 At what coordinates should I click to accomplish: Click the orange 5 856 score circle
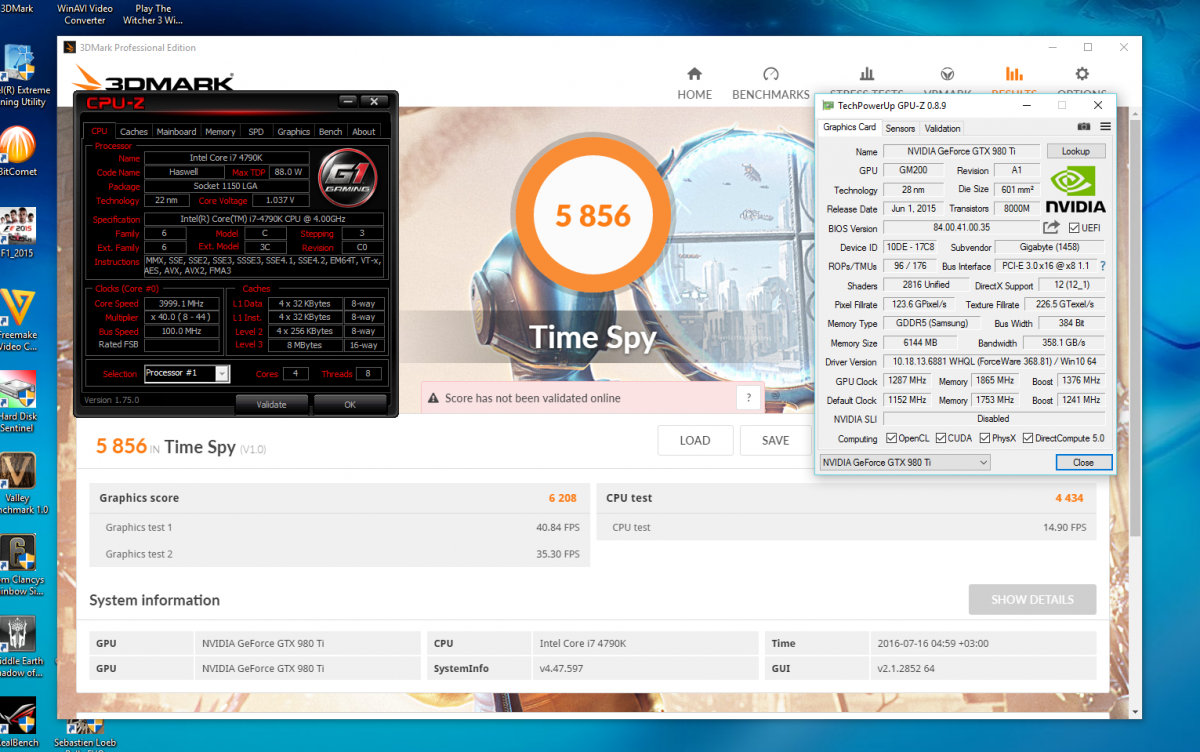[593, 214]
